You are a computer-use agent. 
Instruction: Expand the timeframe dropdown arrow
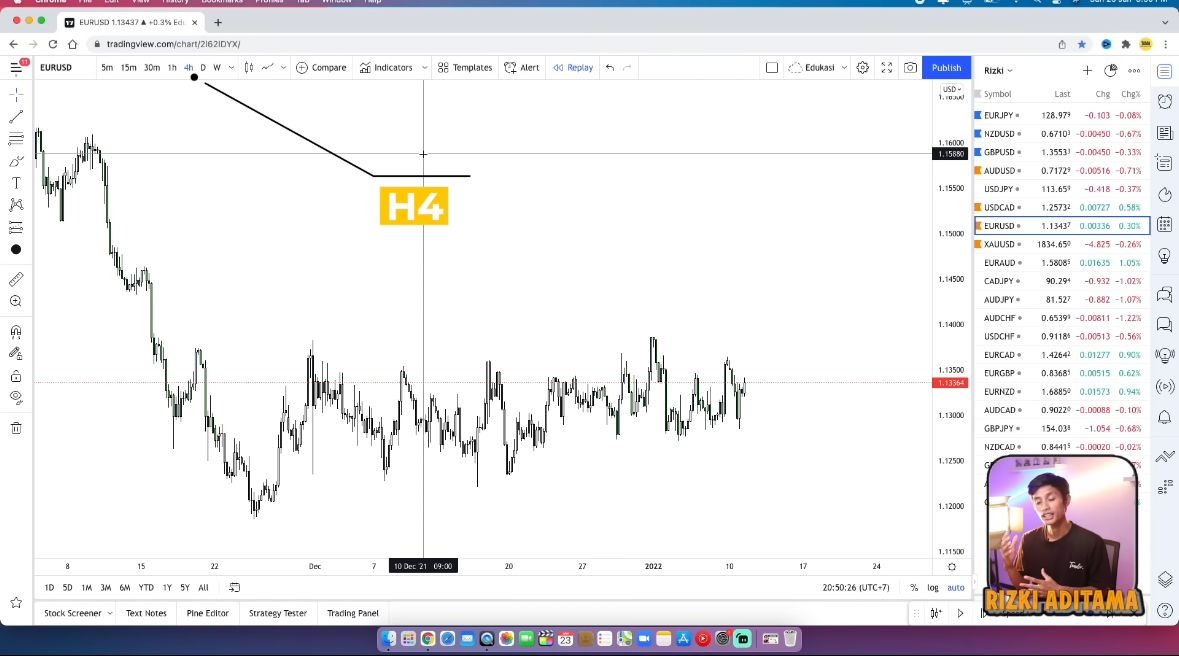[x=231, y=68]
